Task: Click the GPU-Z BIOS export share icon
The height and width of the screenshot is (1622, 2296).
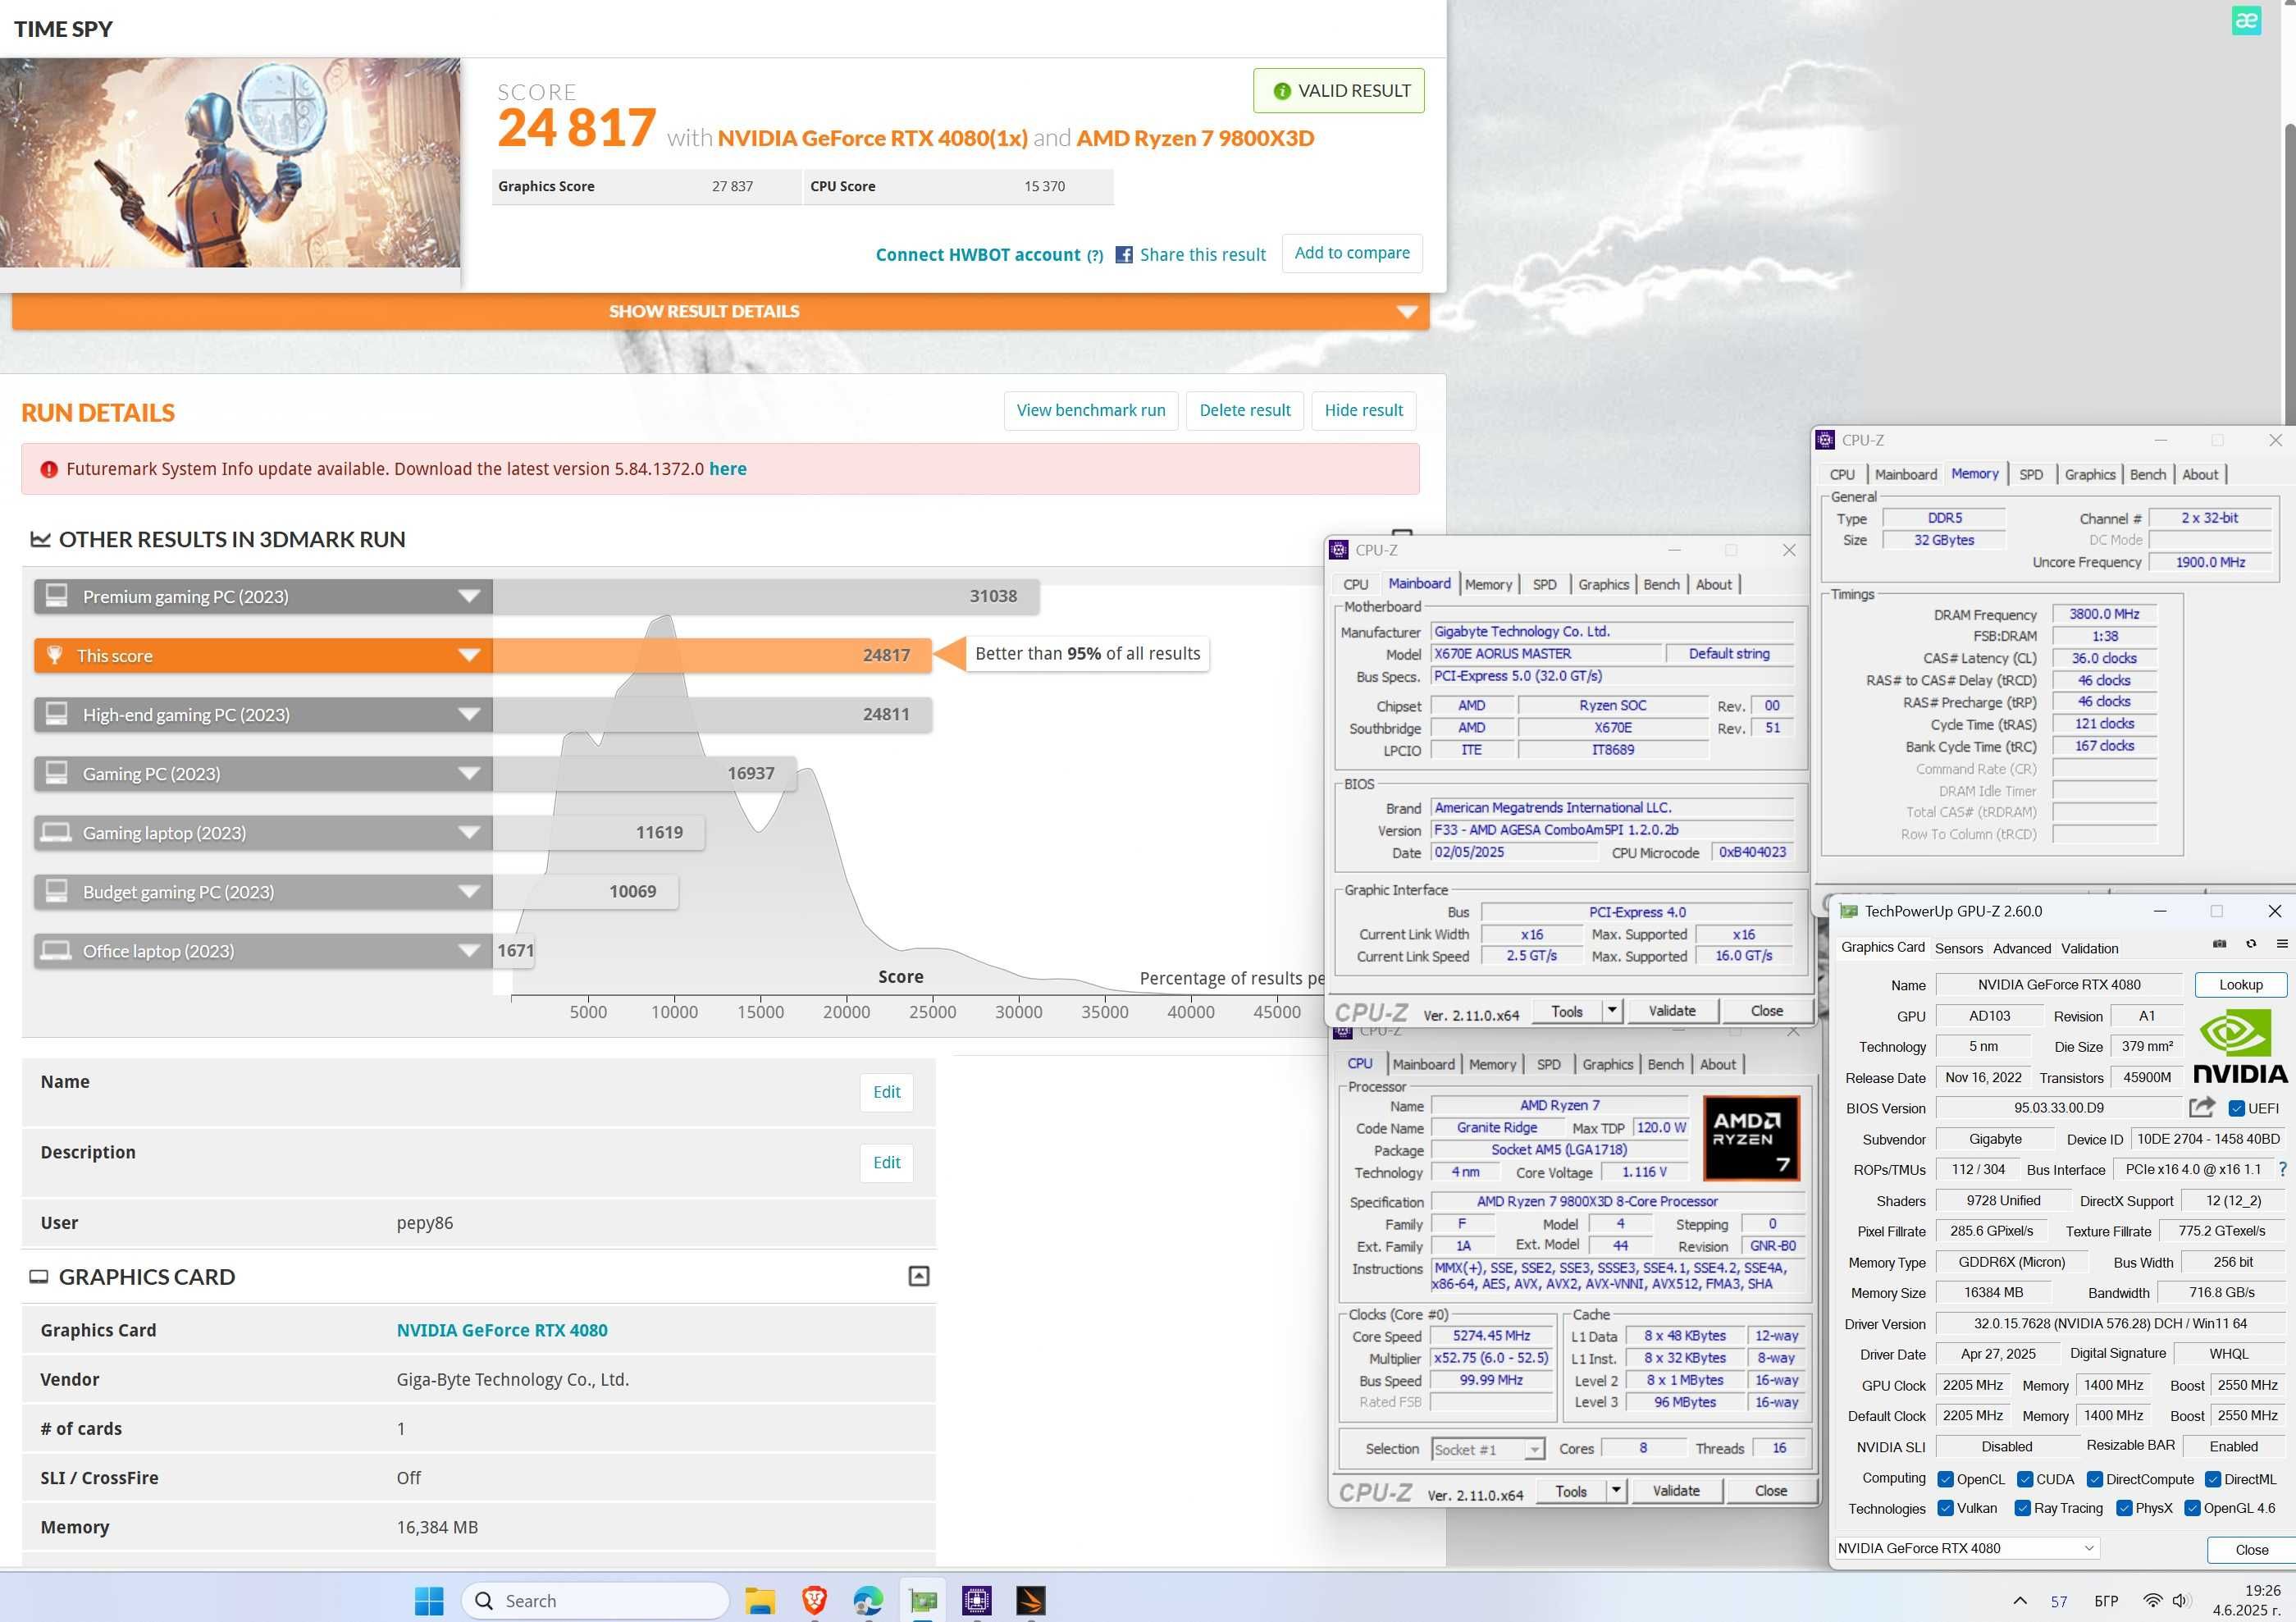Action: tap(2201, 1107)
